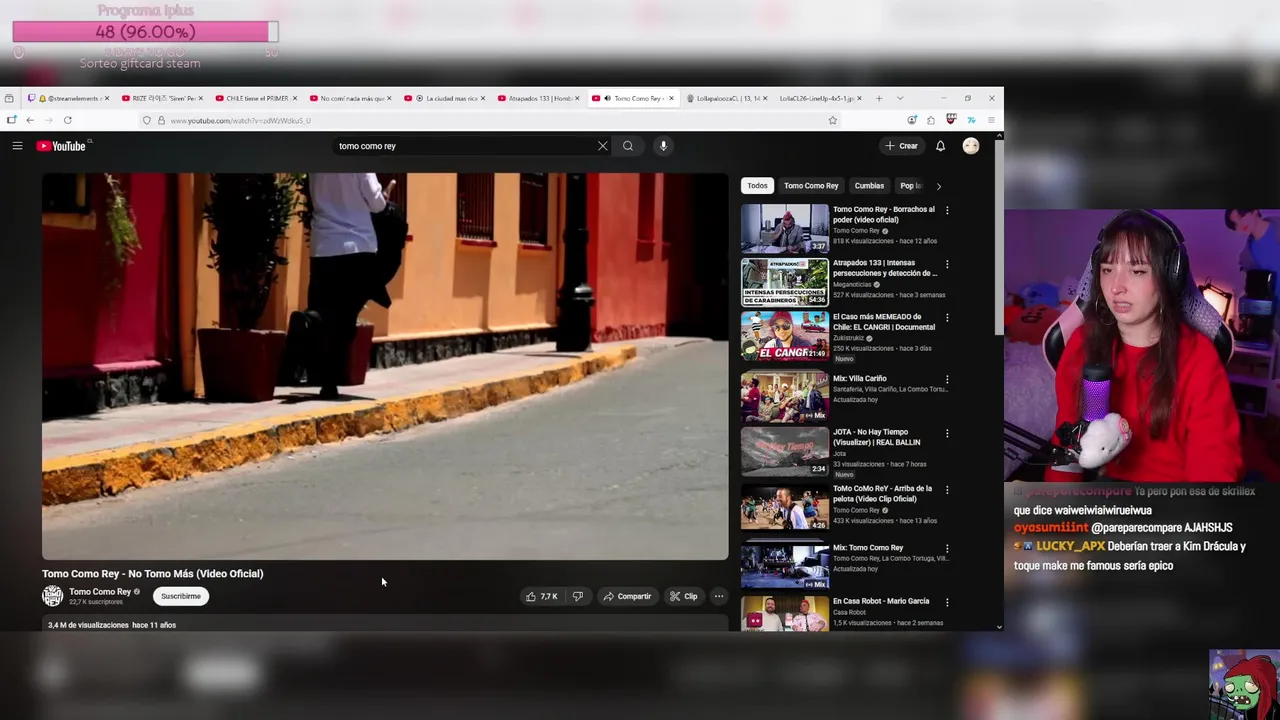
Task: Open the notifications bell on YouTube
Action: point(940,146)
